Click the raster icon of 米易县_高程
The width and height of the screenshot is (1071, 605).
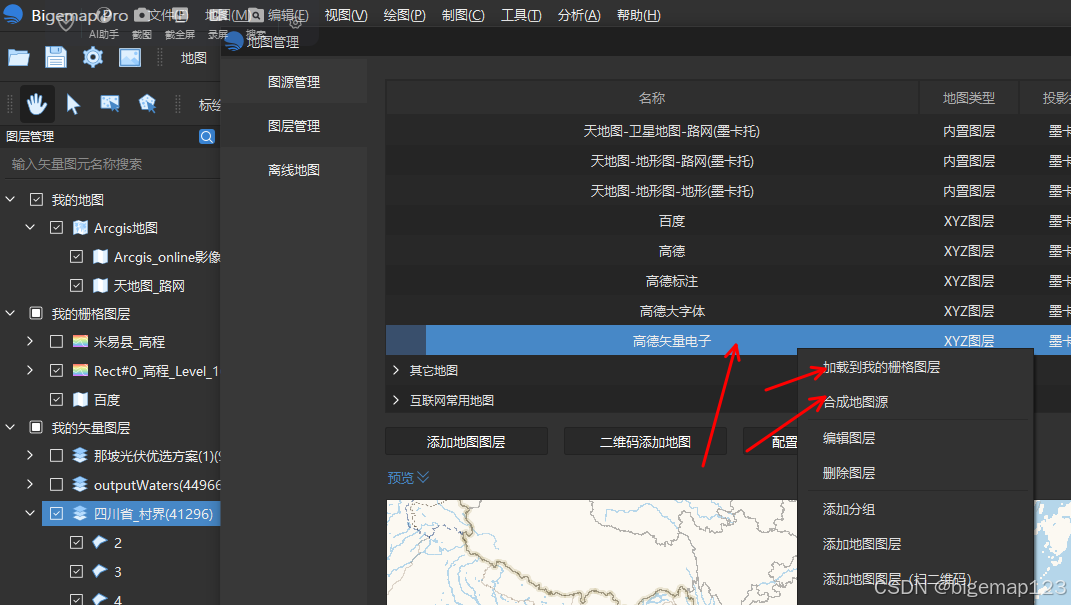tap(80, 341)
